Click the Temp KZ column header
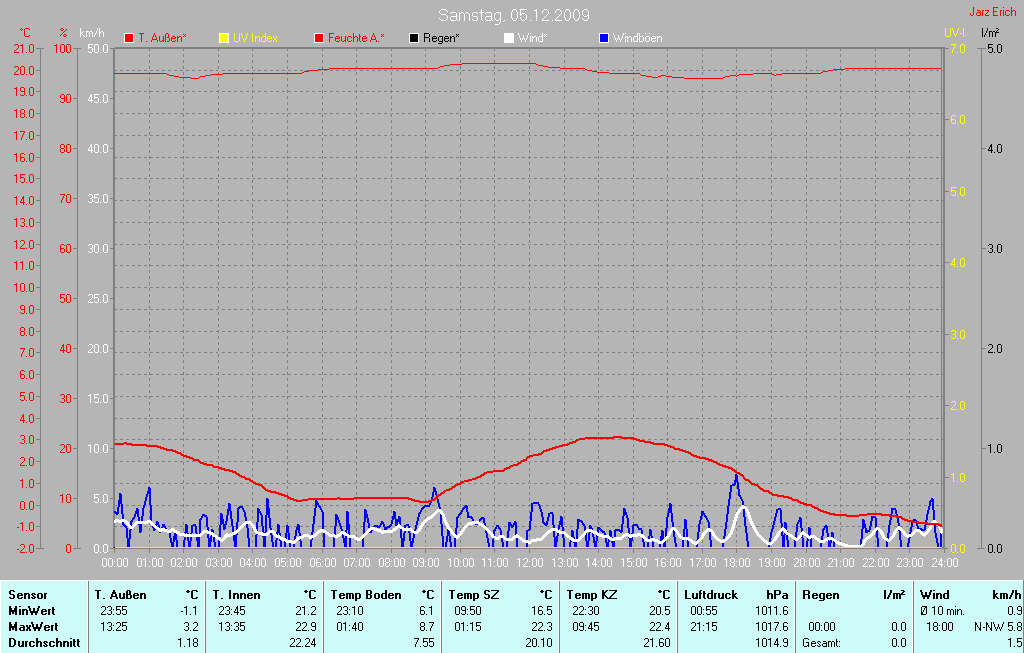This screenshot has height=653, width=1024. pyautogui.click(x=594, y=595)
